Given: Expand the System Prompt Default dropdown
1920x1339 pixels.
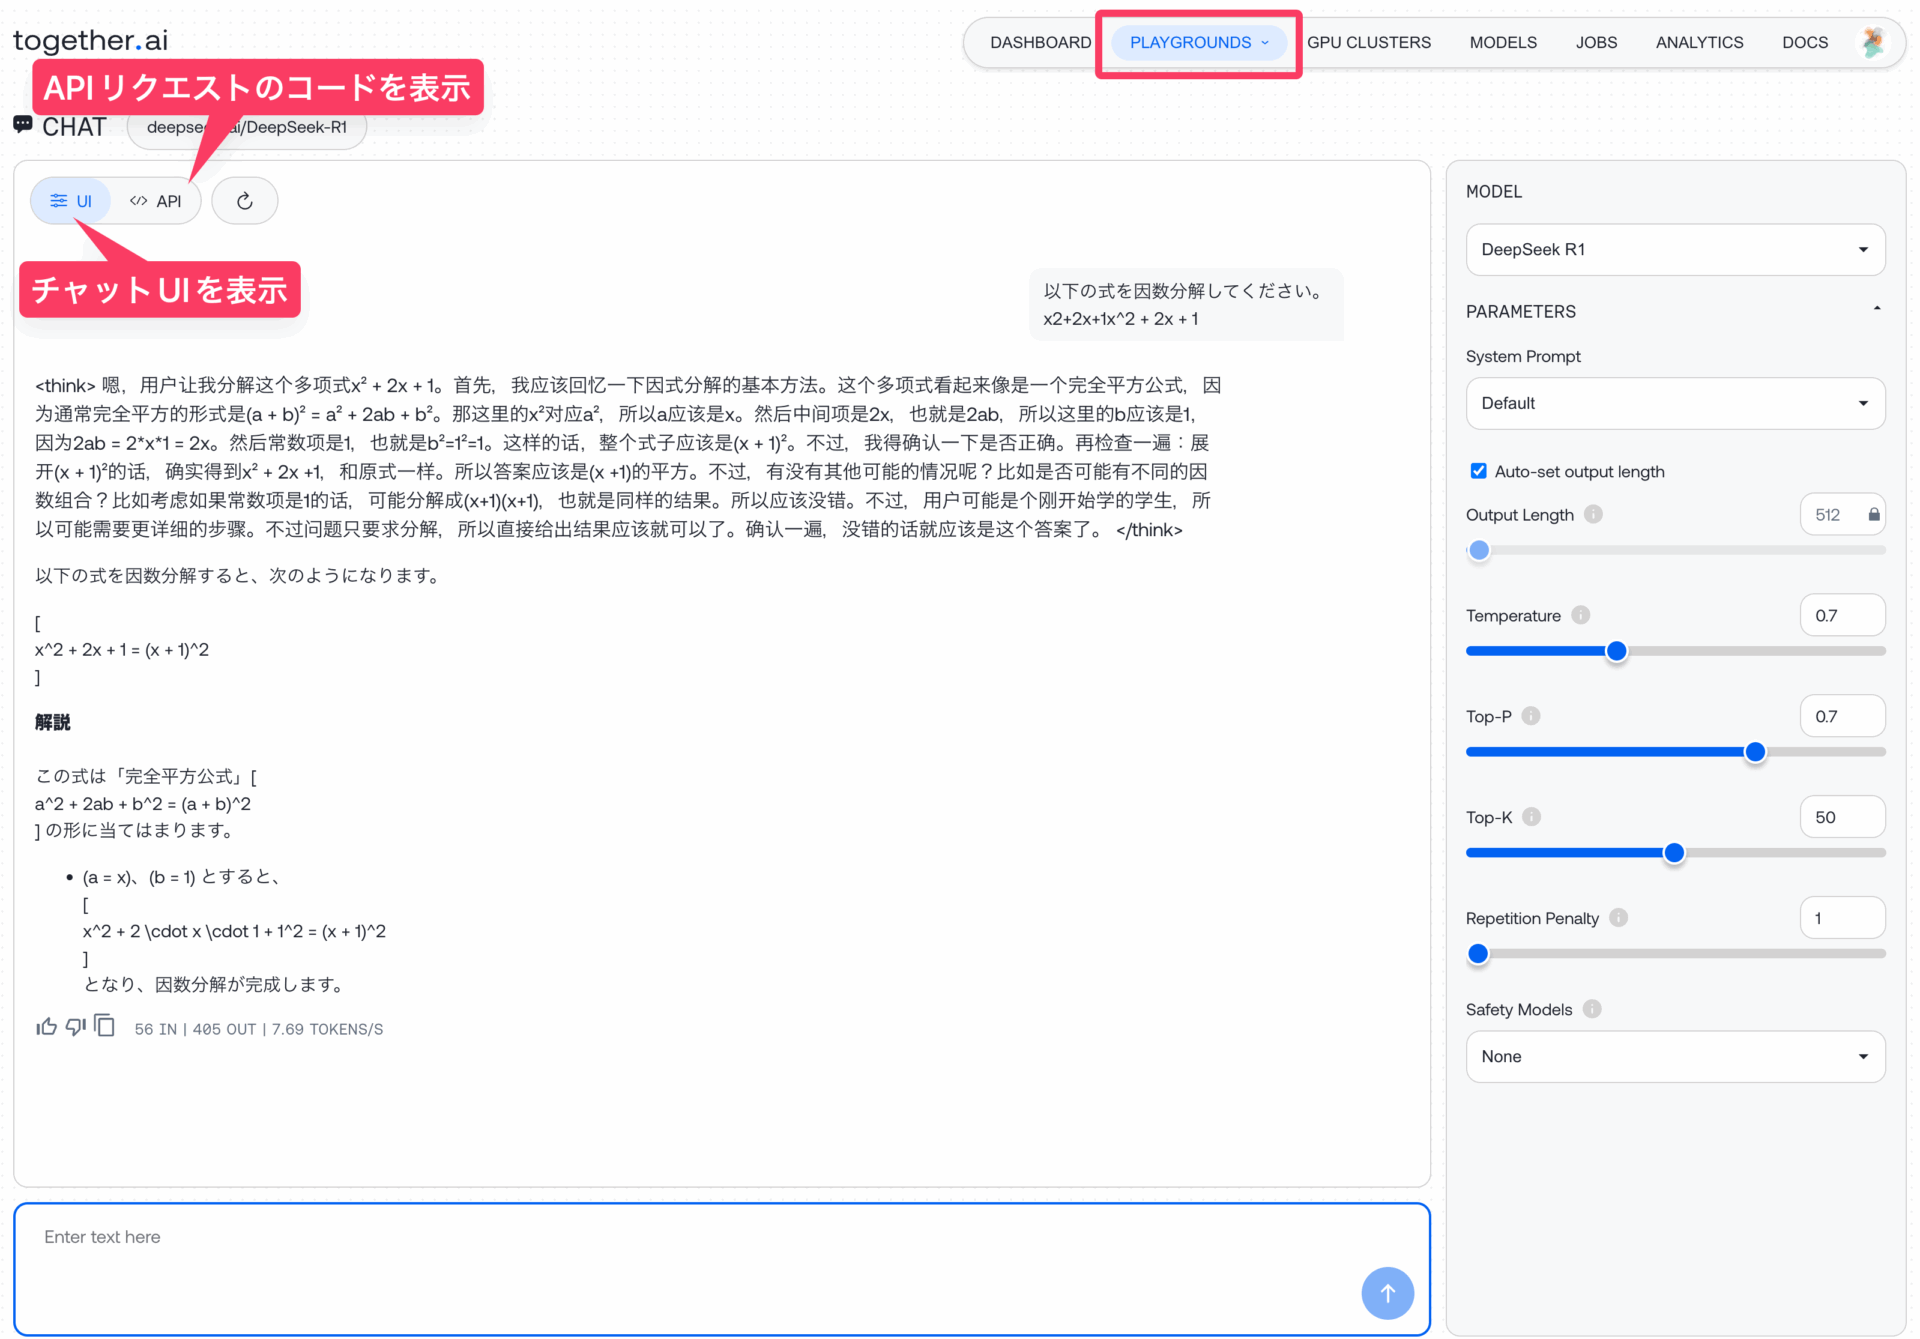Looking at the screenshot, I should click(1675, 403).
